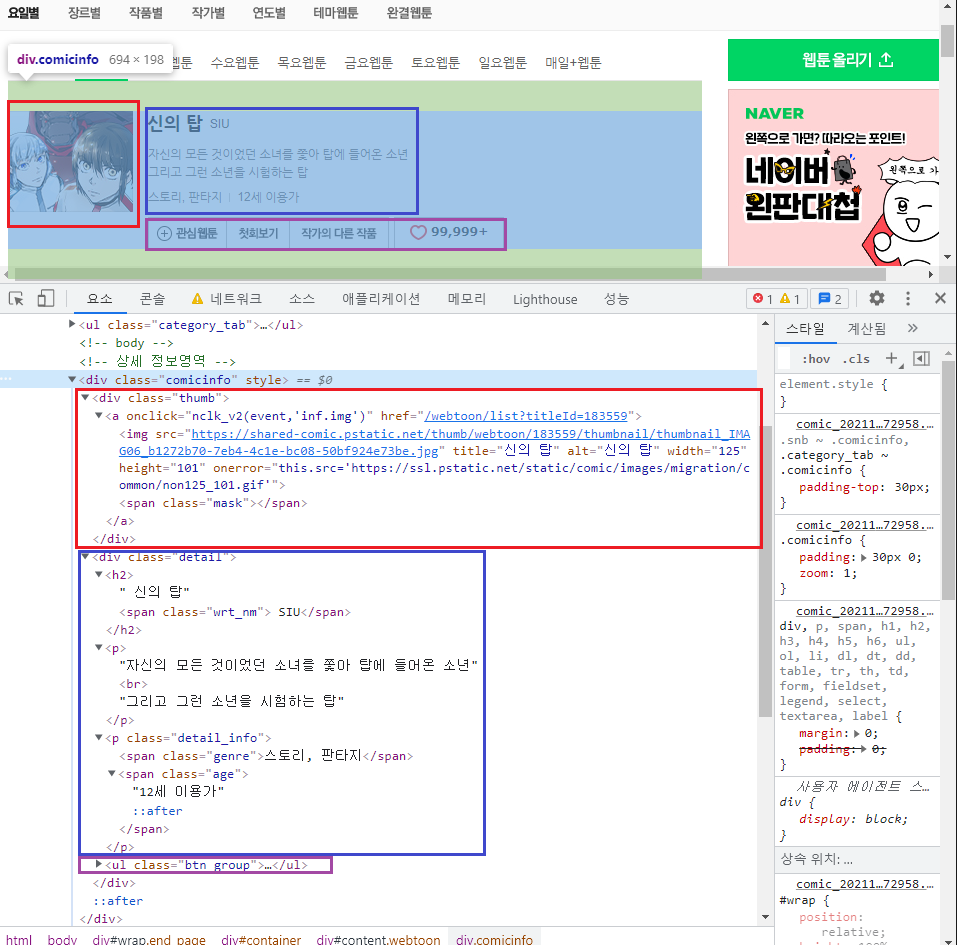The height and width of the screenshot is (945, 957).
Task: Toggle :hov element state panel
Action: coord(816,359)
